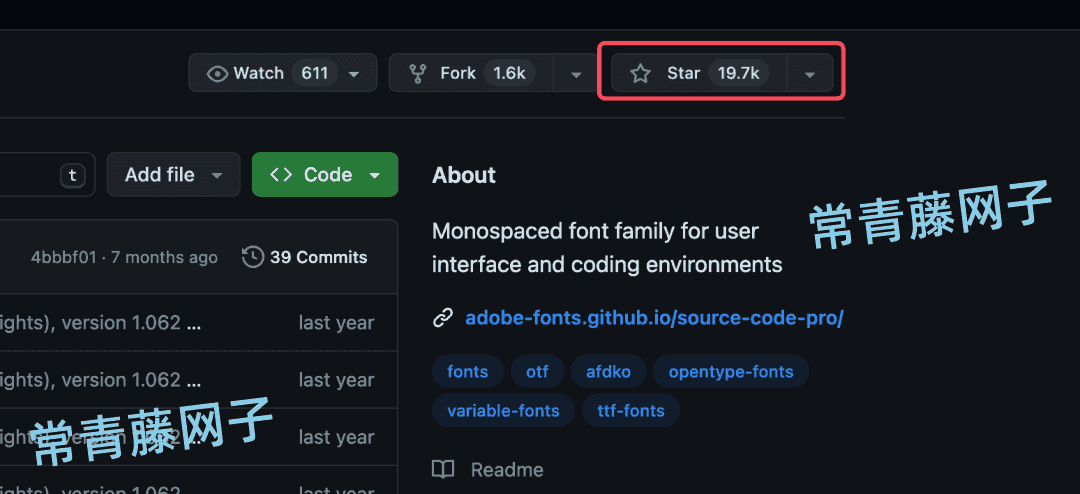Star the repository with Star button
The height and width of the screenshot is (494, 1080).
coord(699,73)
